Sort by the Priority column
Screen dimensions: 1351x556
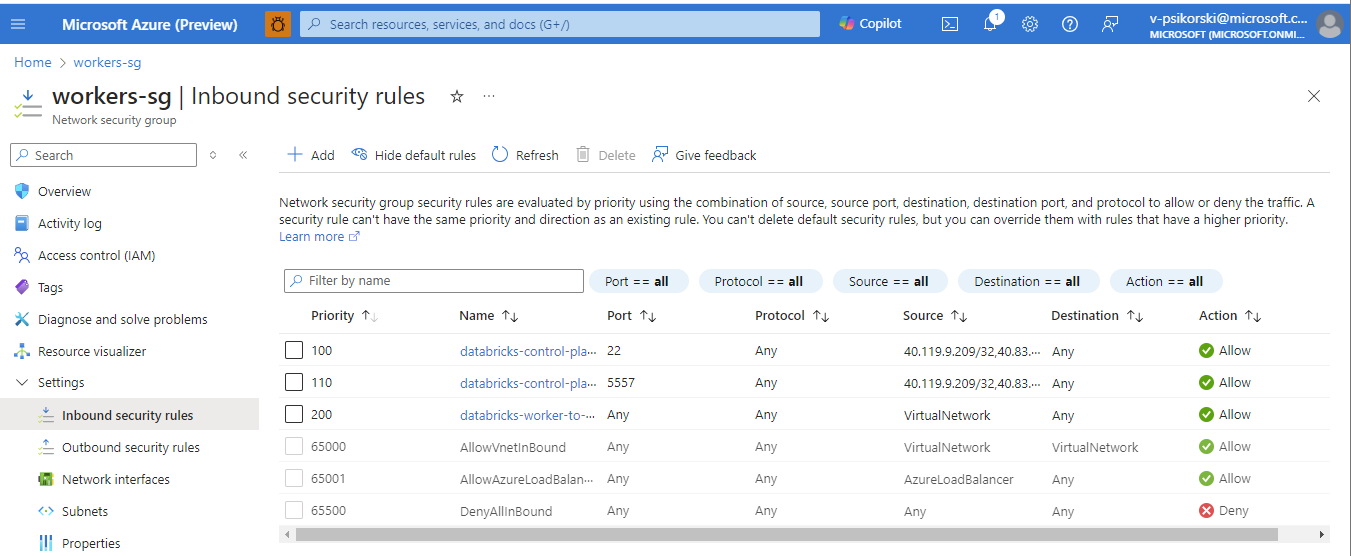click(344, 315)
